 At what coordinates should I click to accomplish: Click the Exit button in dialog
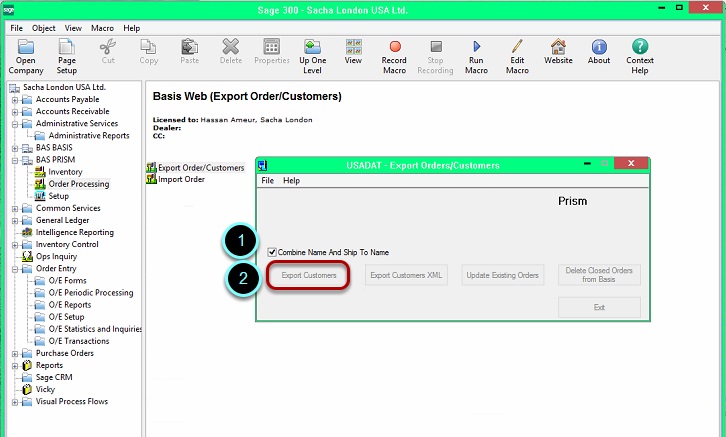(599, 307)
